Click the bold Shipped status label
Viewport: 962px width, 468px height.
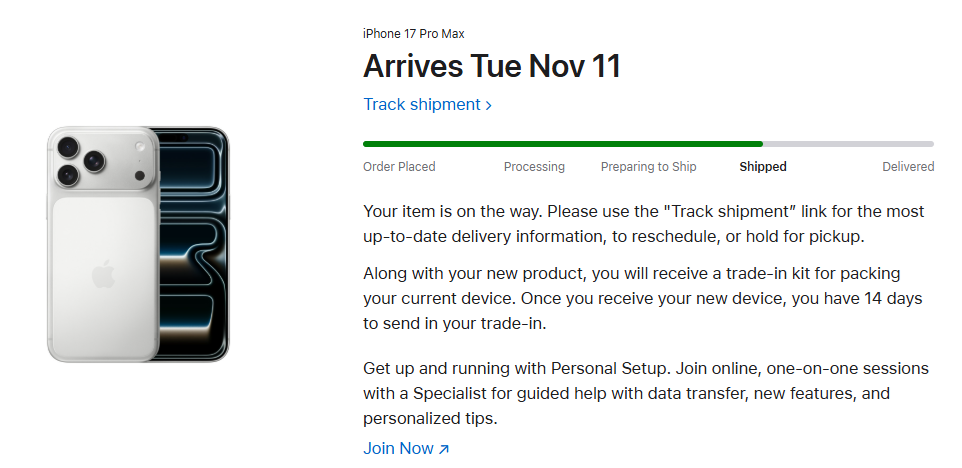coord(763,167)
